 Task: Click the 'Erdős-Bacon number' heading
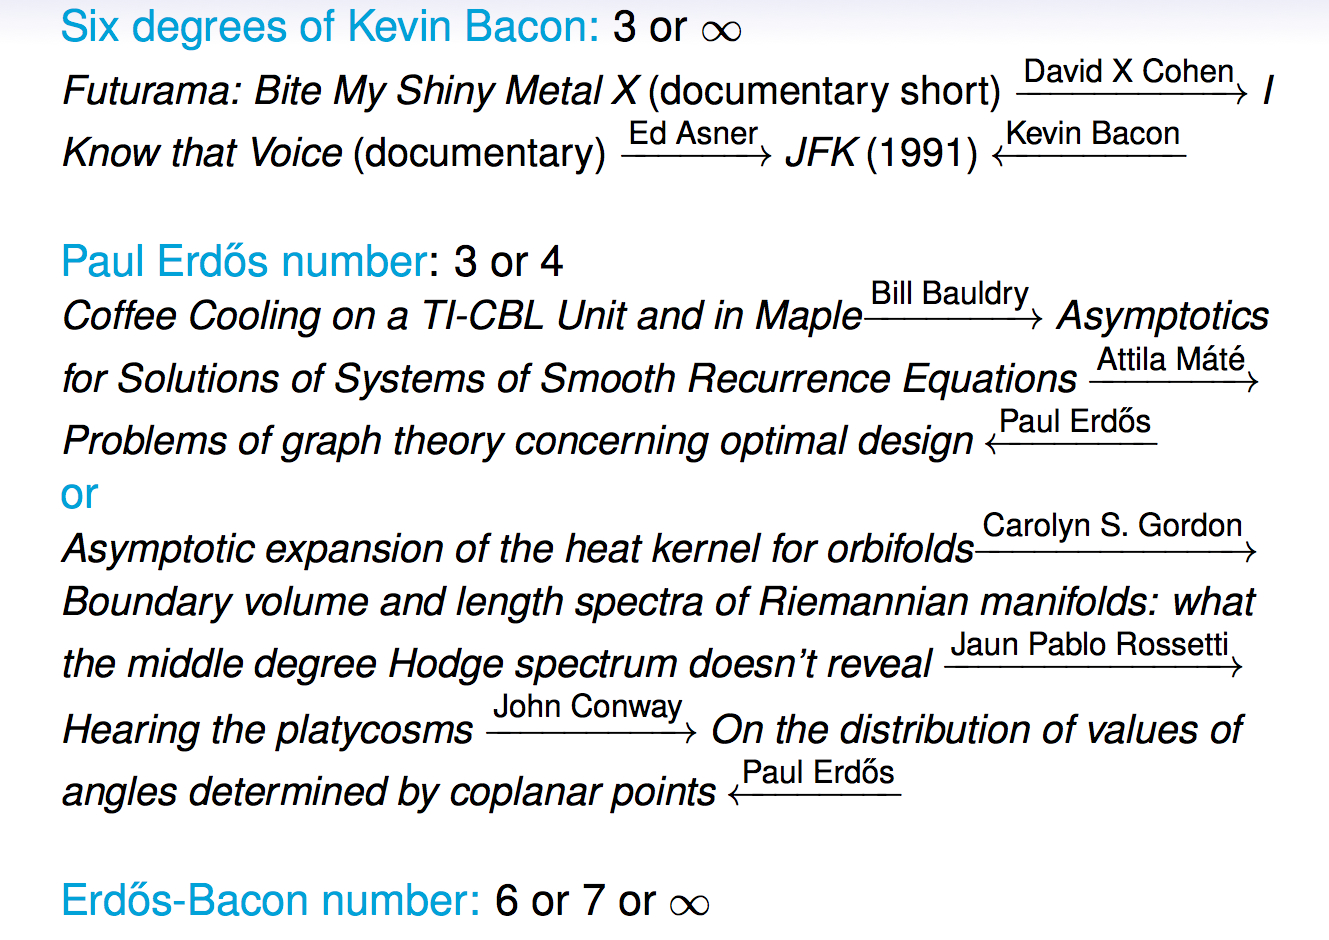tap(271, 900)
